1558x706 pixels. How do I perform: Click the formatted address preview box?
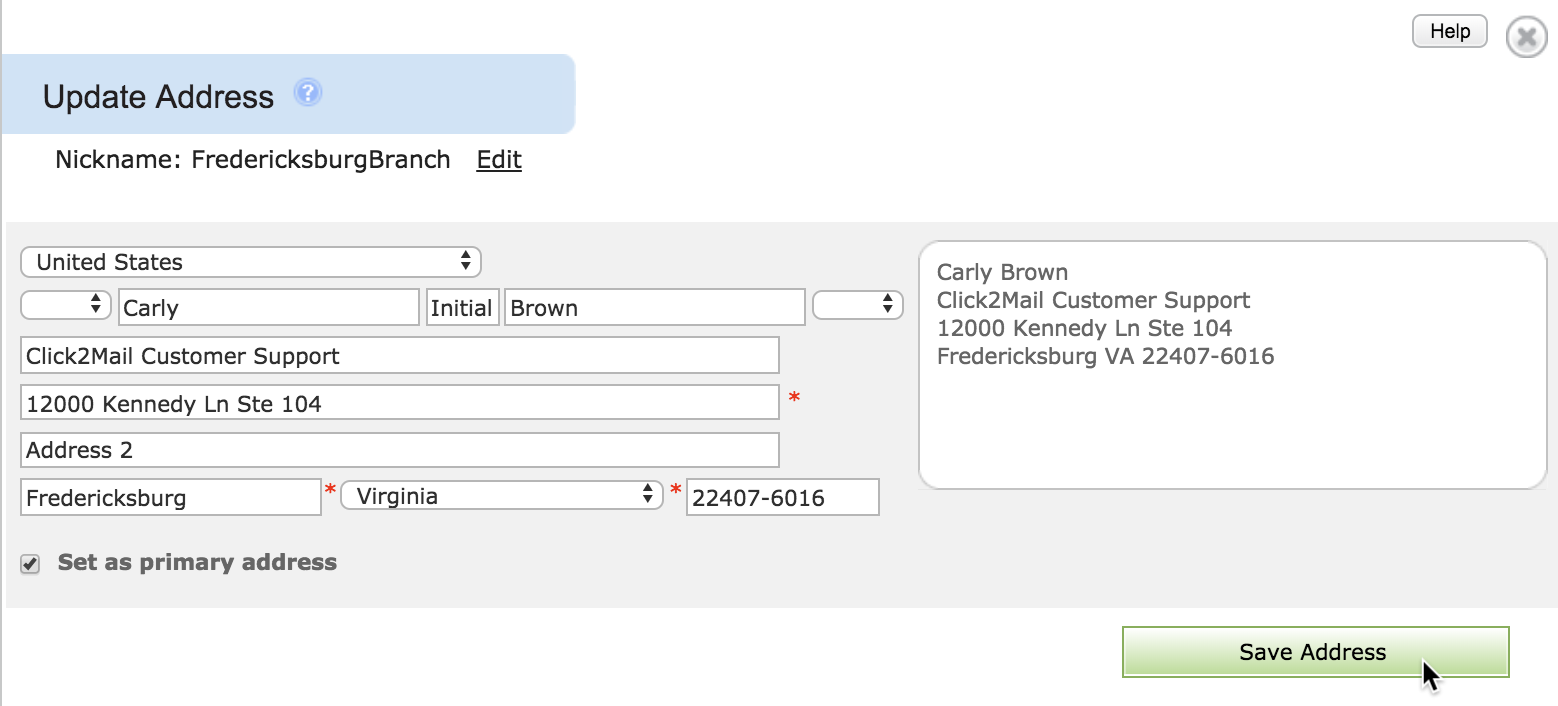[1232, 365]
